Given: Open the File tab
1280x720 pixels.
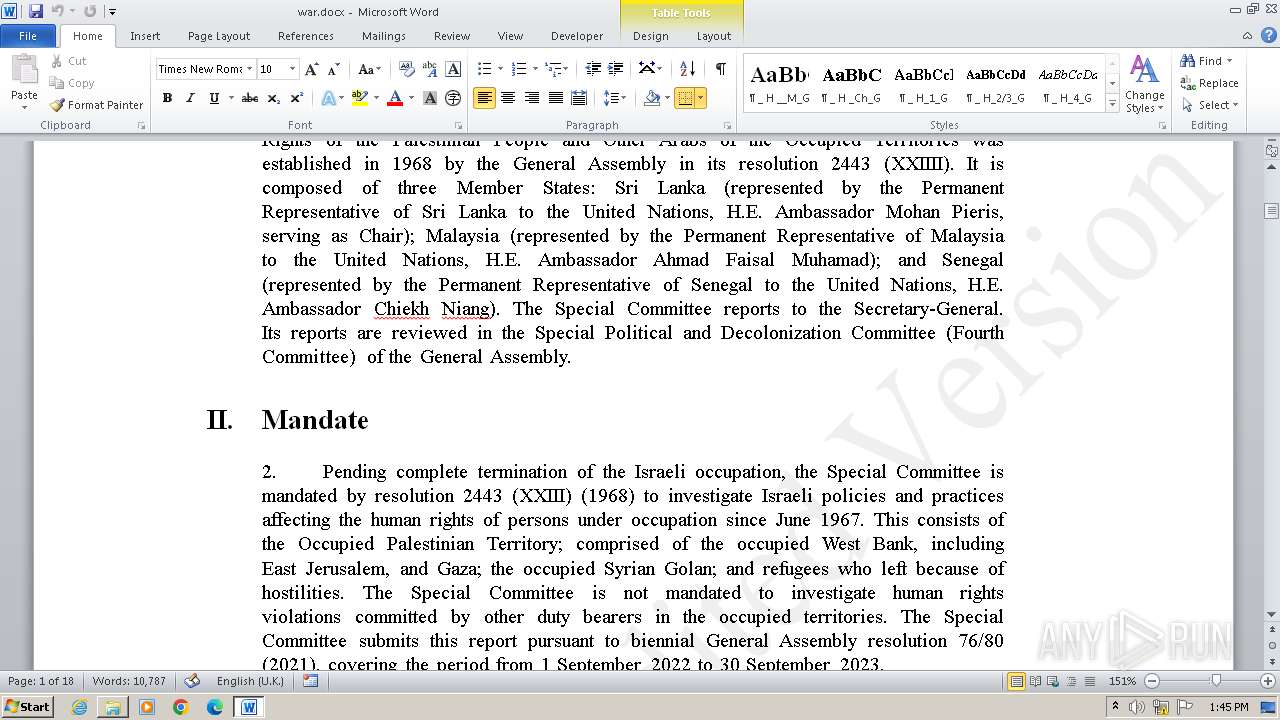Looking at the screenshot, I should [x=28, y=36].
